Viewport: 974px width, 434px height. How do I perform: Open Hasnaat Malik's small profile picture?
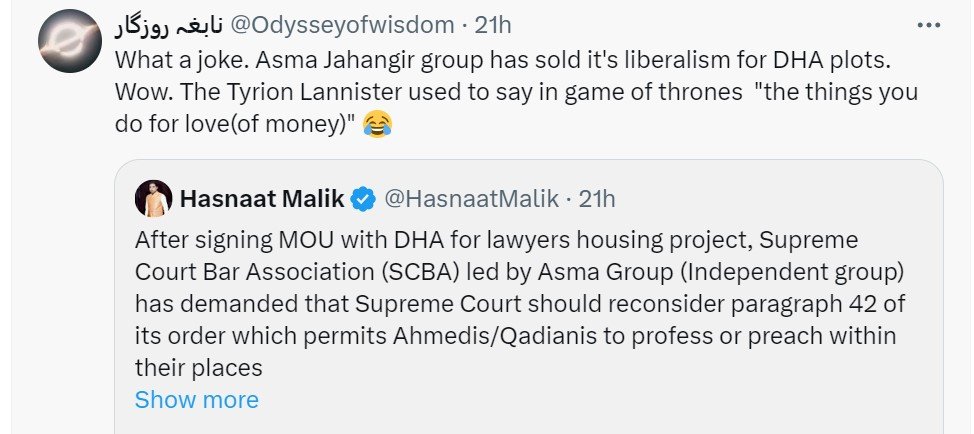click(152, 200)
